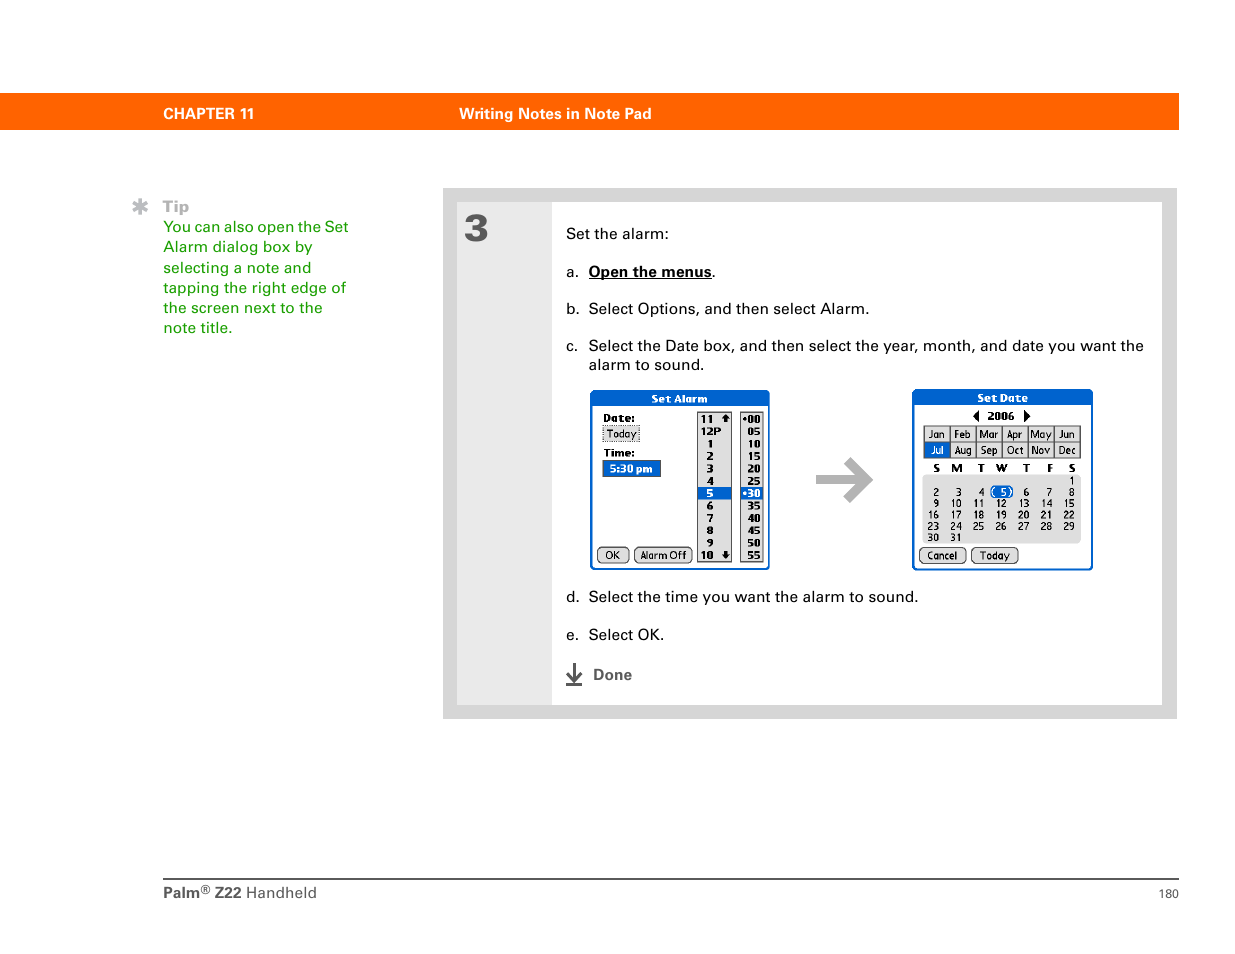Click page number 180
Viewport: 1235px width, 954px height.
tap(1168, 894)
